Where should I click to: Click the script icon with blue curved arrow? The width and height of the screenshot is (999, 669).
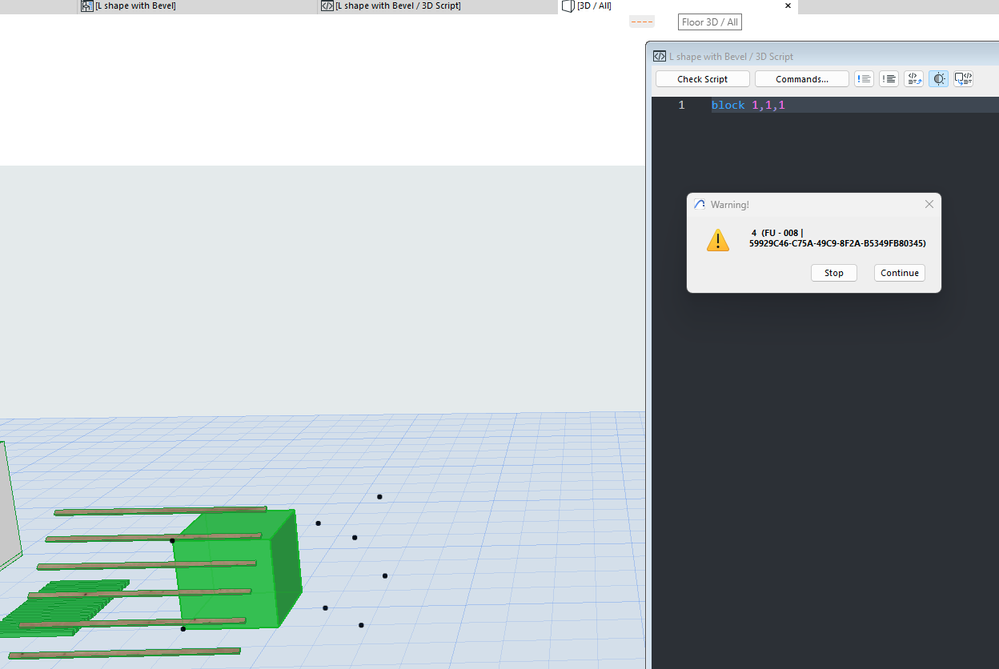(914, 79)
